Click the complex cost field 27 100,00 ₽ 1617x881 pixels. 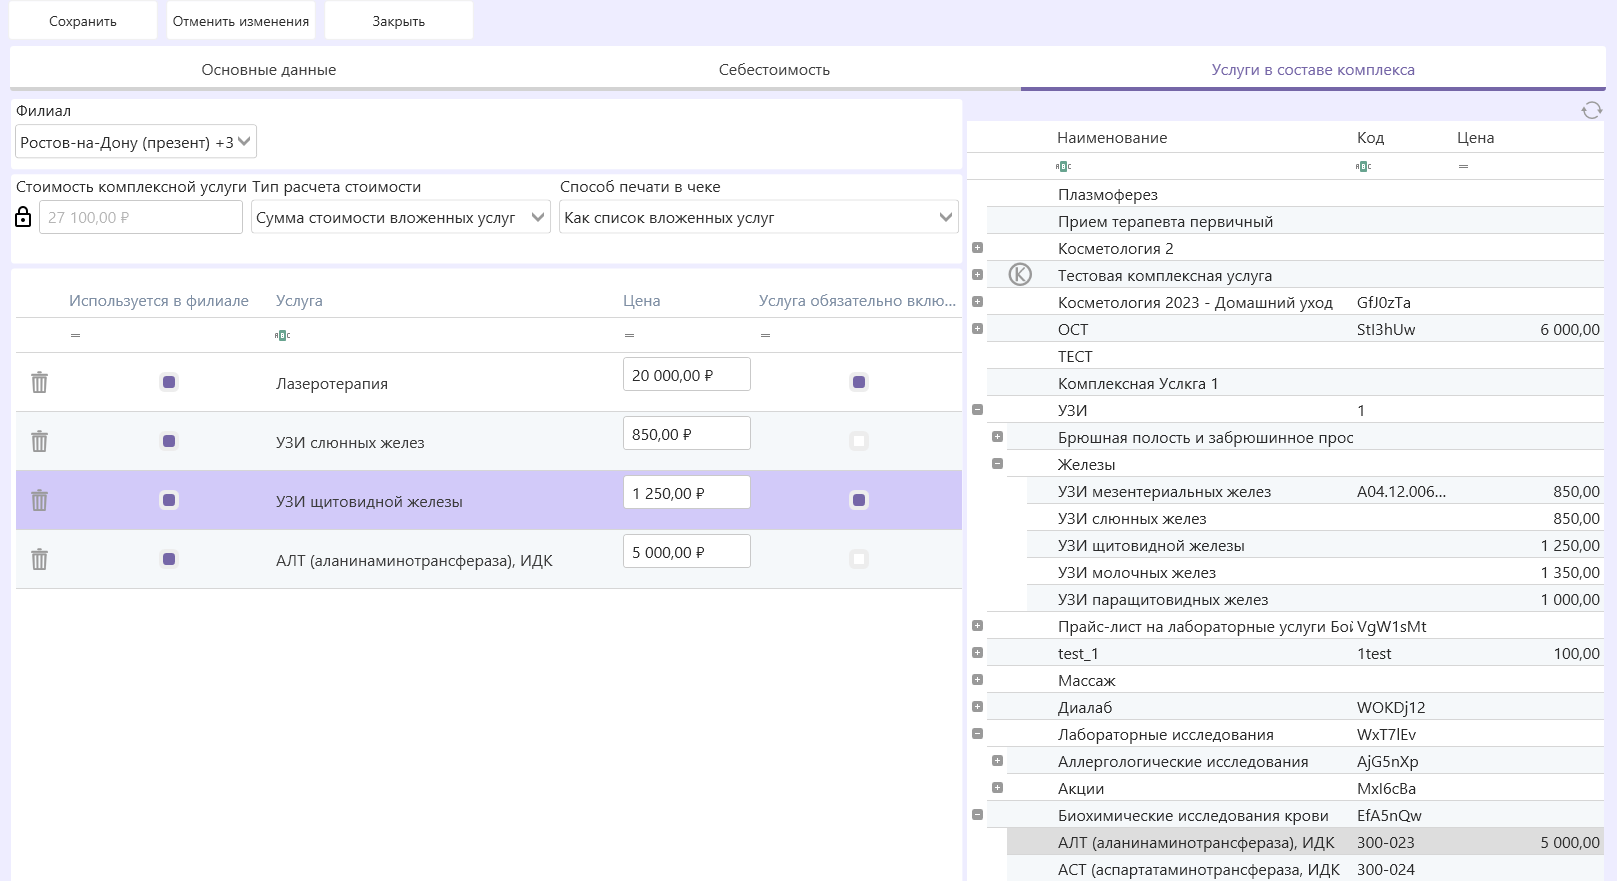click(x=141, y=217)
